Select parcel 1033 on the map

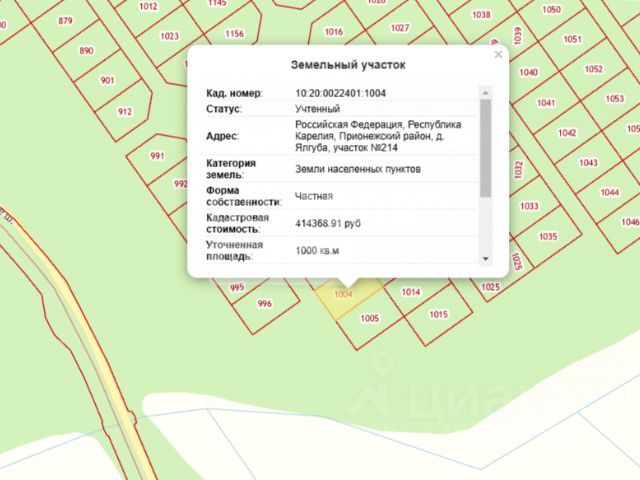pyautogui.click(x=529, y=206)
